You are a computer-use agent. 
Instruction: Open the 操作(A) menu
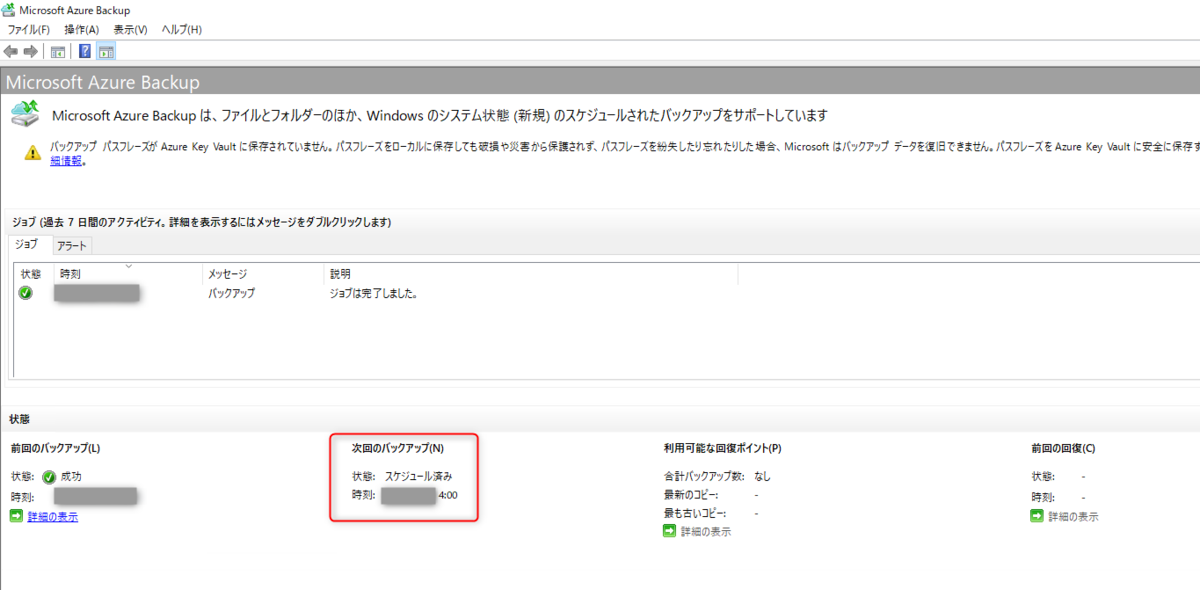82,29
